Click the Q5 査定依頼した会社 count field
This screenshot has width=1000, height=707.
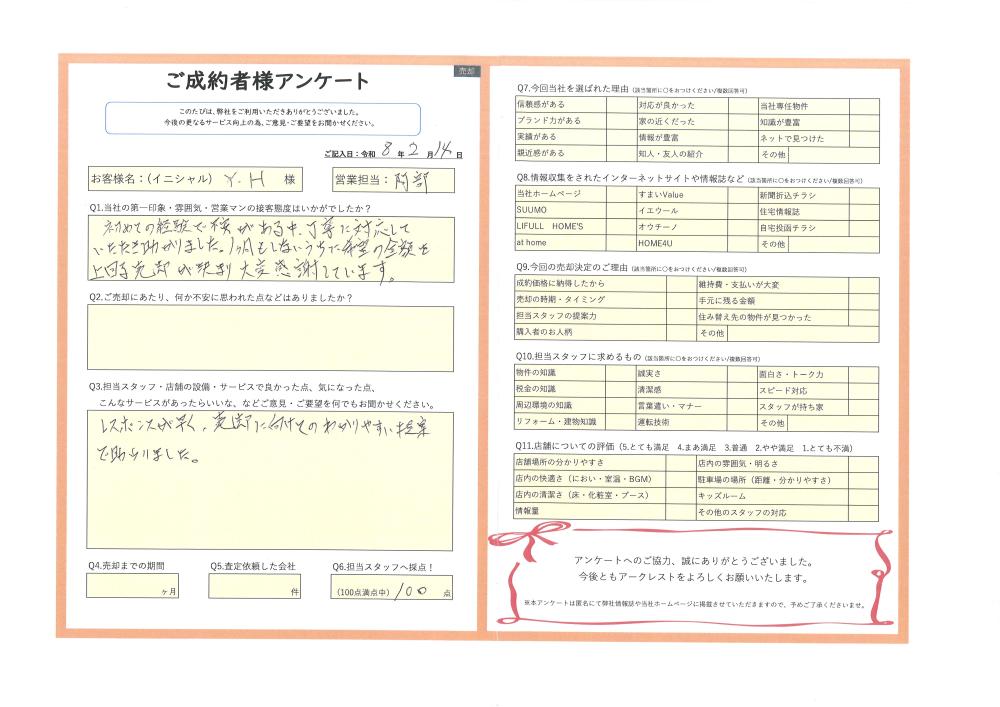pyautogui.click(x=254, y=586)
